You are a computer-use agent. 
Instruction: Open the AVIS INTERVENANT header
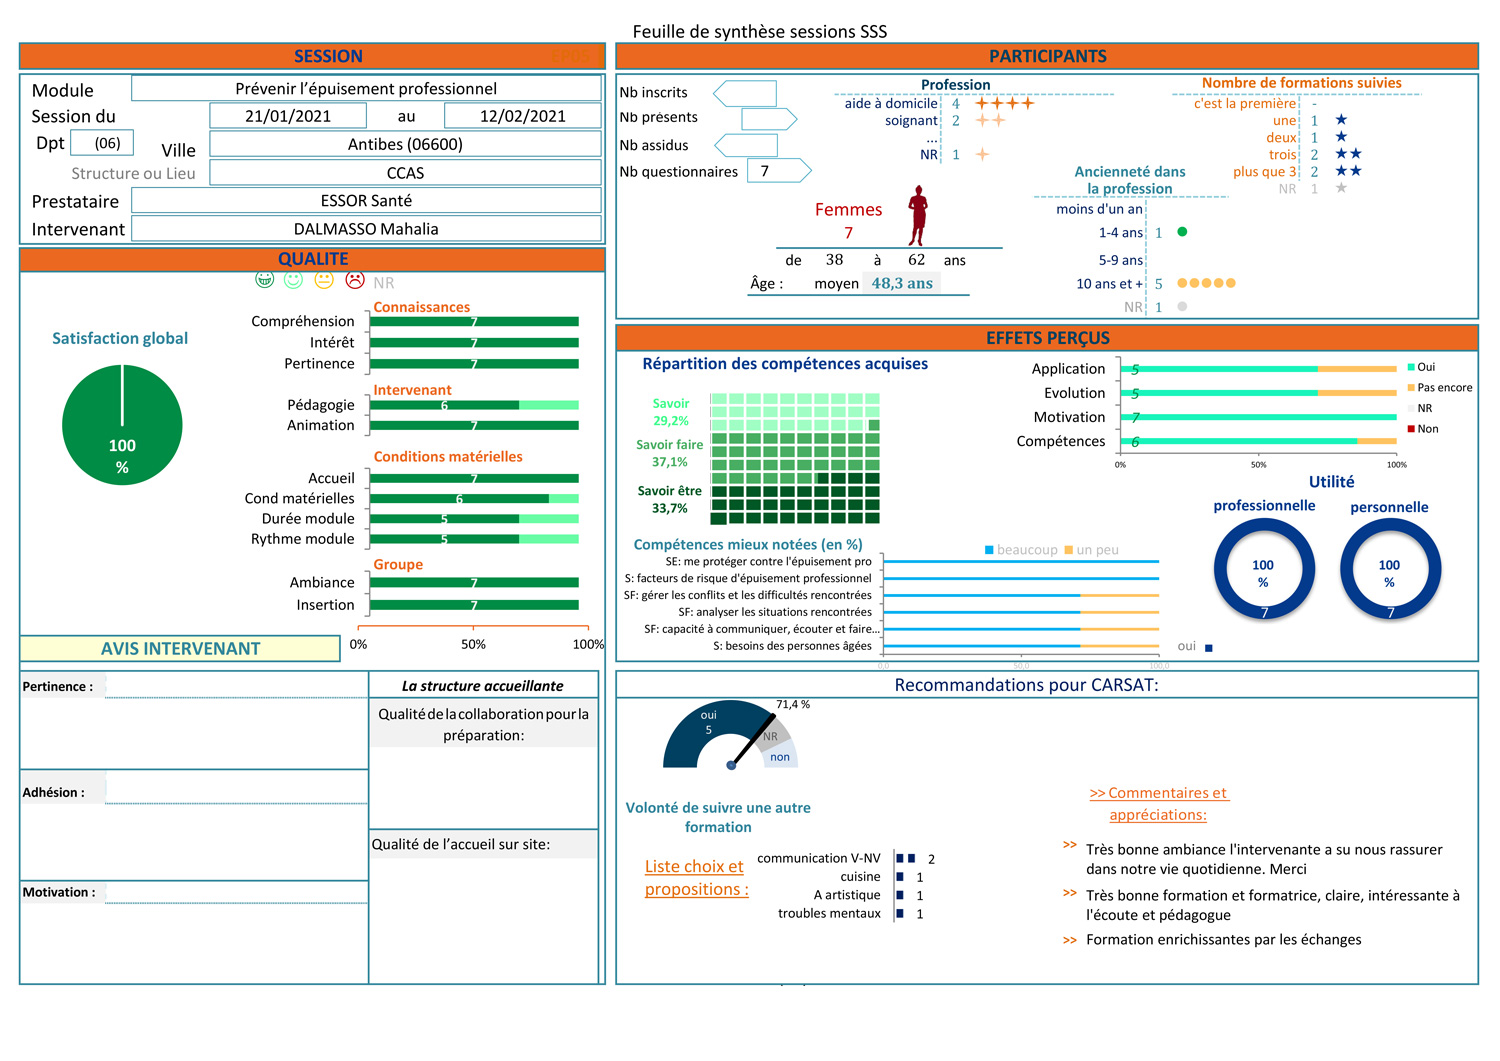[x=180, y=649]
